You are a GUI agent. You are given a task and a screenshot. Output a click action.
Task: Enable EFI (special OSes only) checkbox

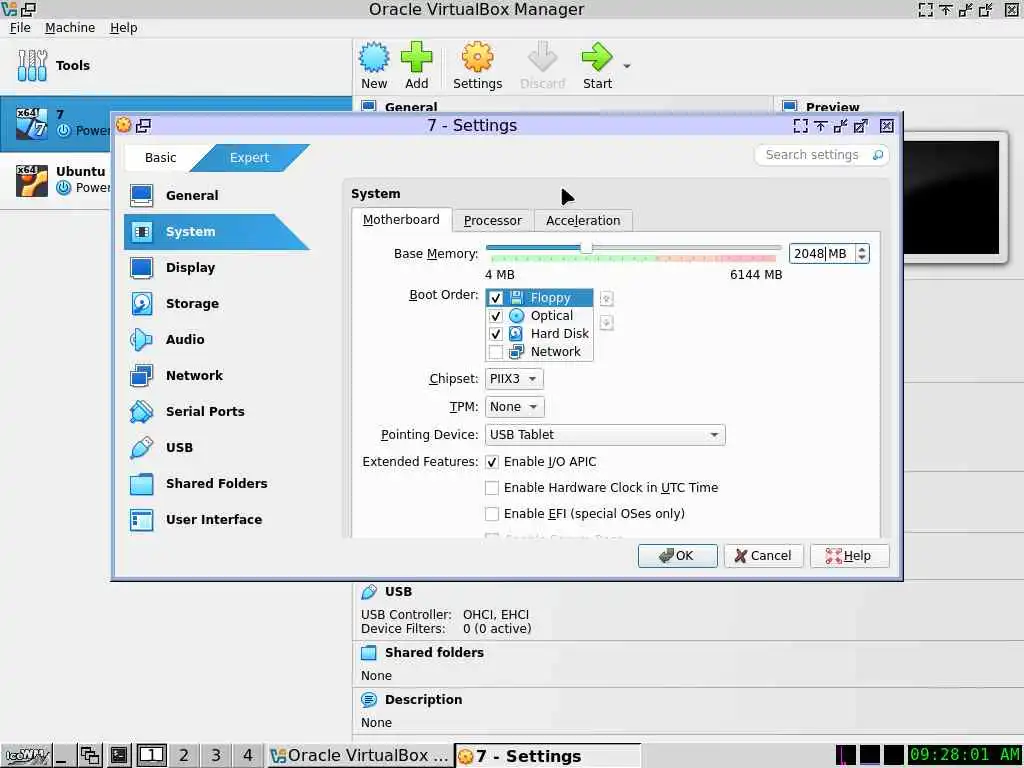pos(492,514)
